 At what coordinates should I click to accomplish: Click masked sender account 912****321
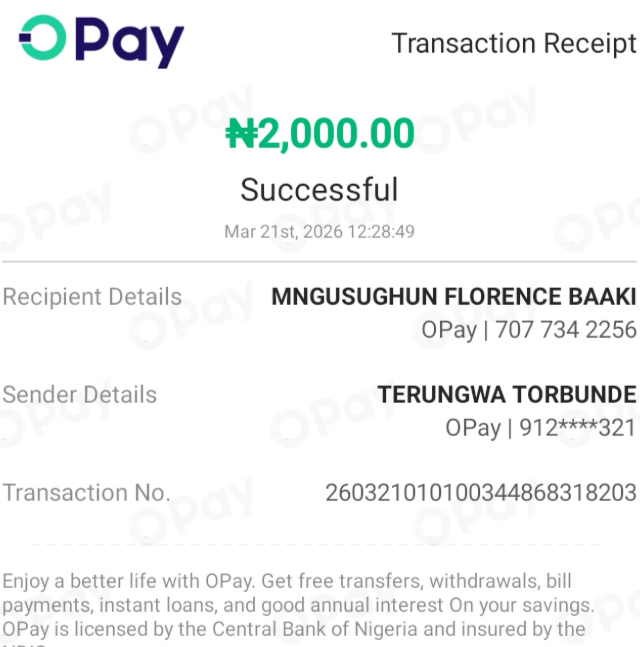pos(578,427)
